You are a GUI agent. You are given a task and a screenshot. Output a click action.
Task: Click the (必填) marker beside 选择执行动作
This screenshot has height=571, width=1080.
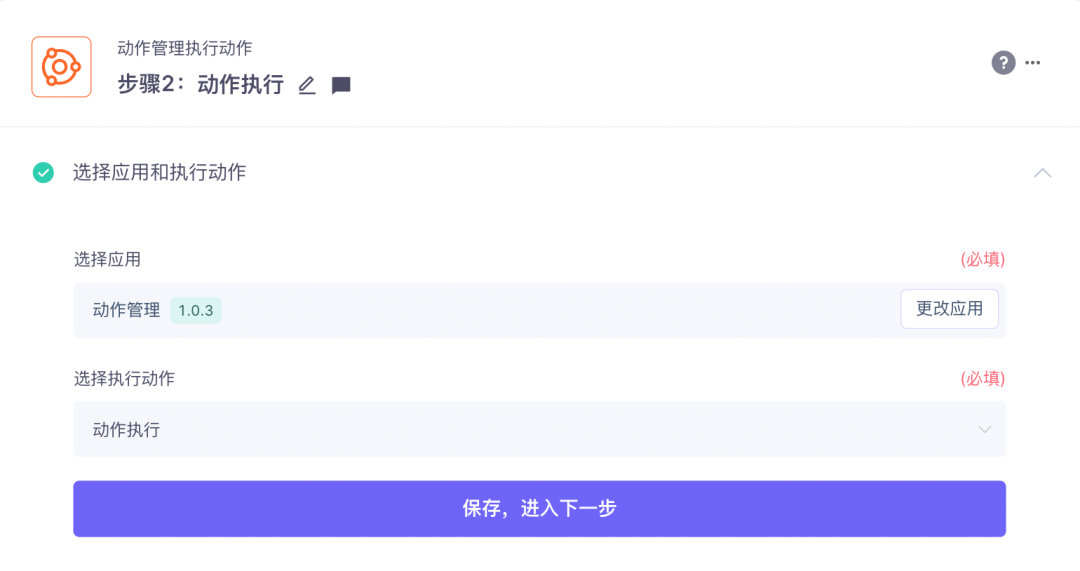pyautogui.click(x=982, y=379)
